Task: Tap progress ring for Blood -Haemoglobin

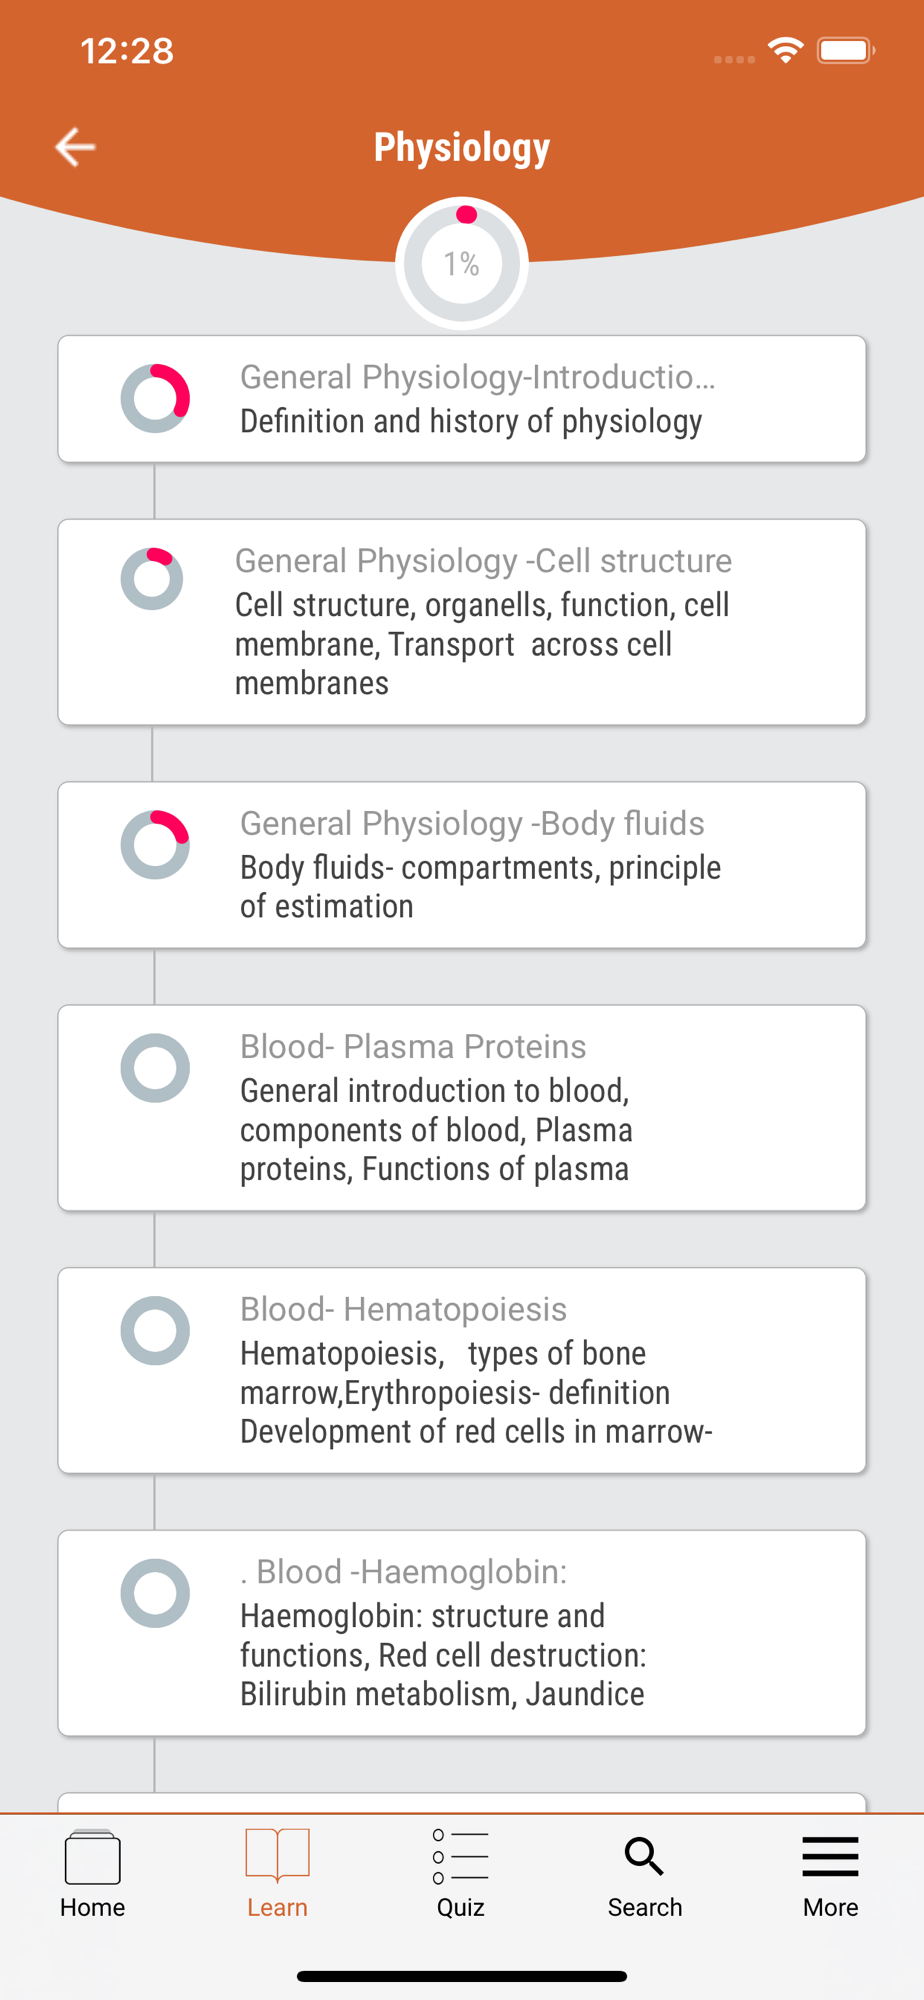Action: coord(155,1593)
